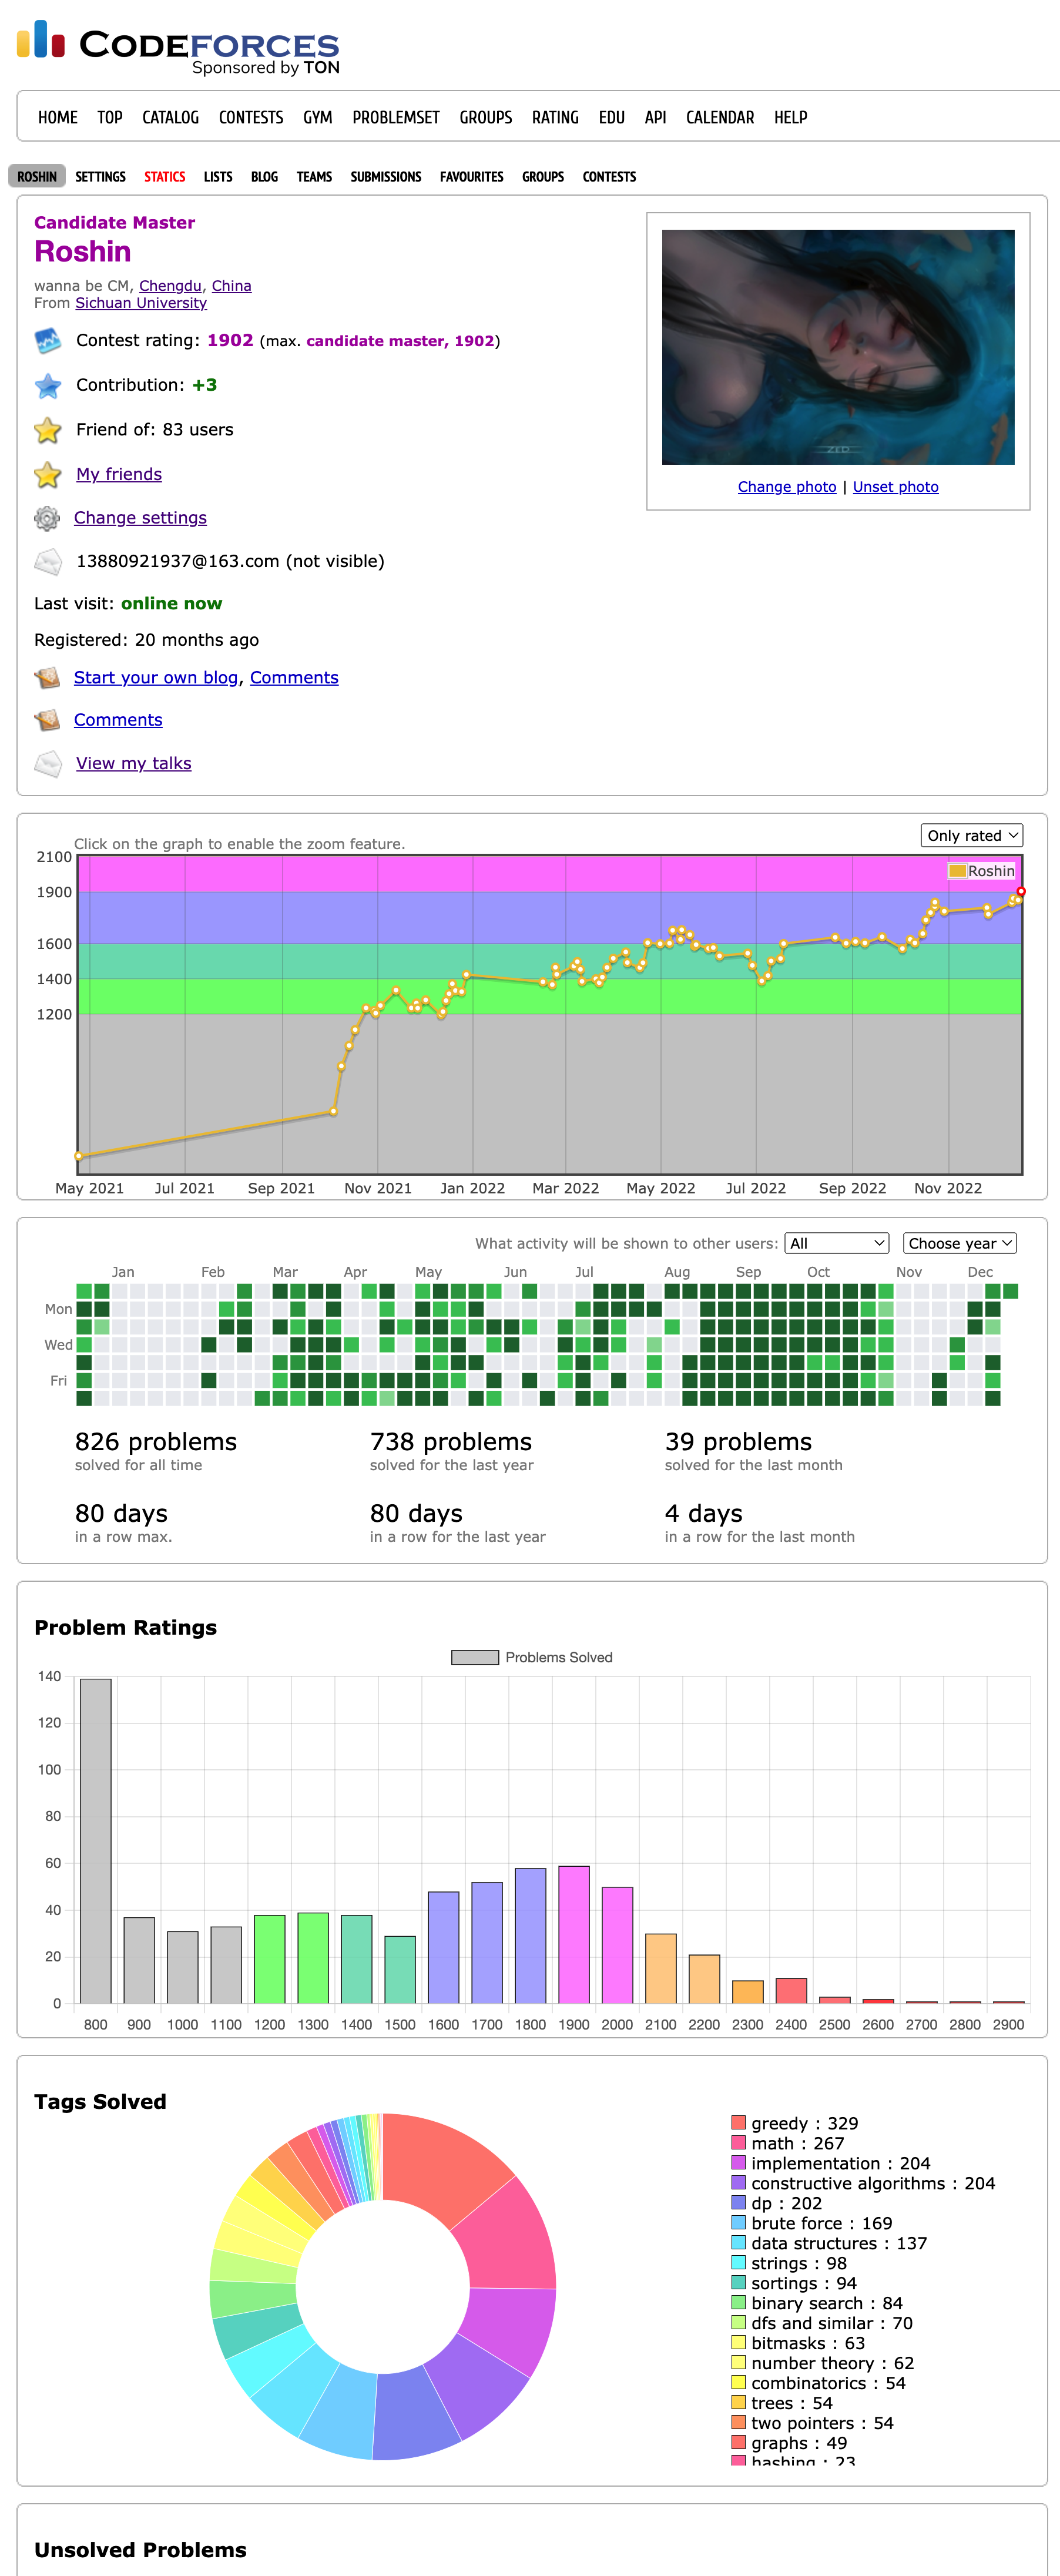The image size is (1060, 2576).
Task: Click the 1900 rating bar in Problem Ratings
Action: point(574,1935)
